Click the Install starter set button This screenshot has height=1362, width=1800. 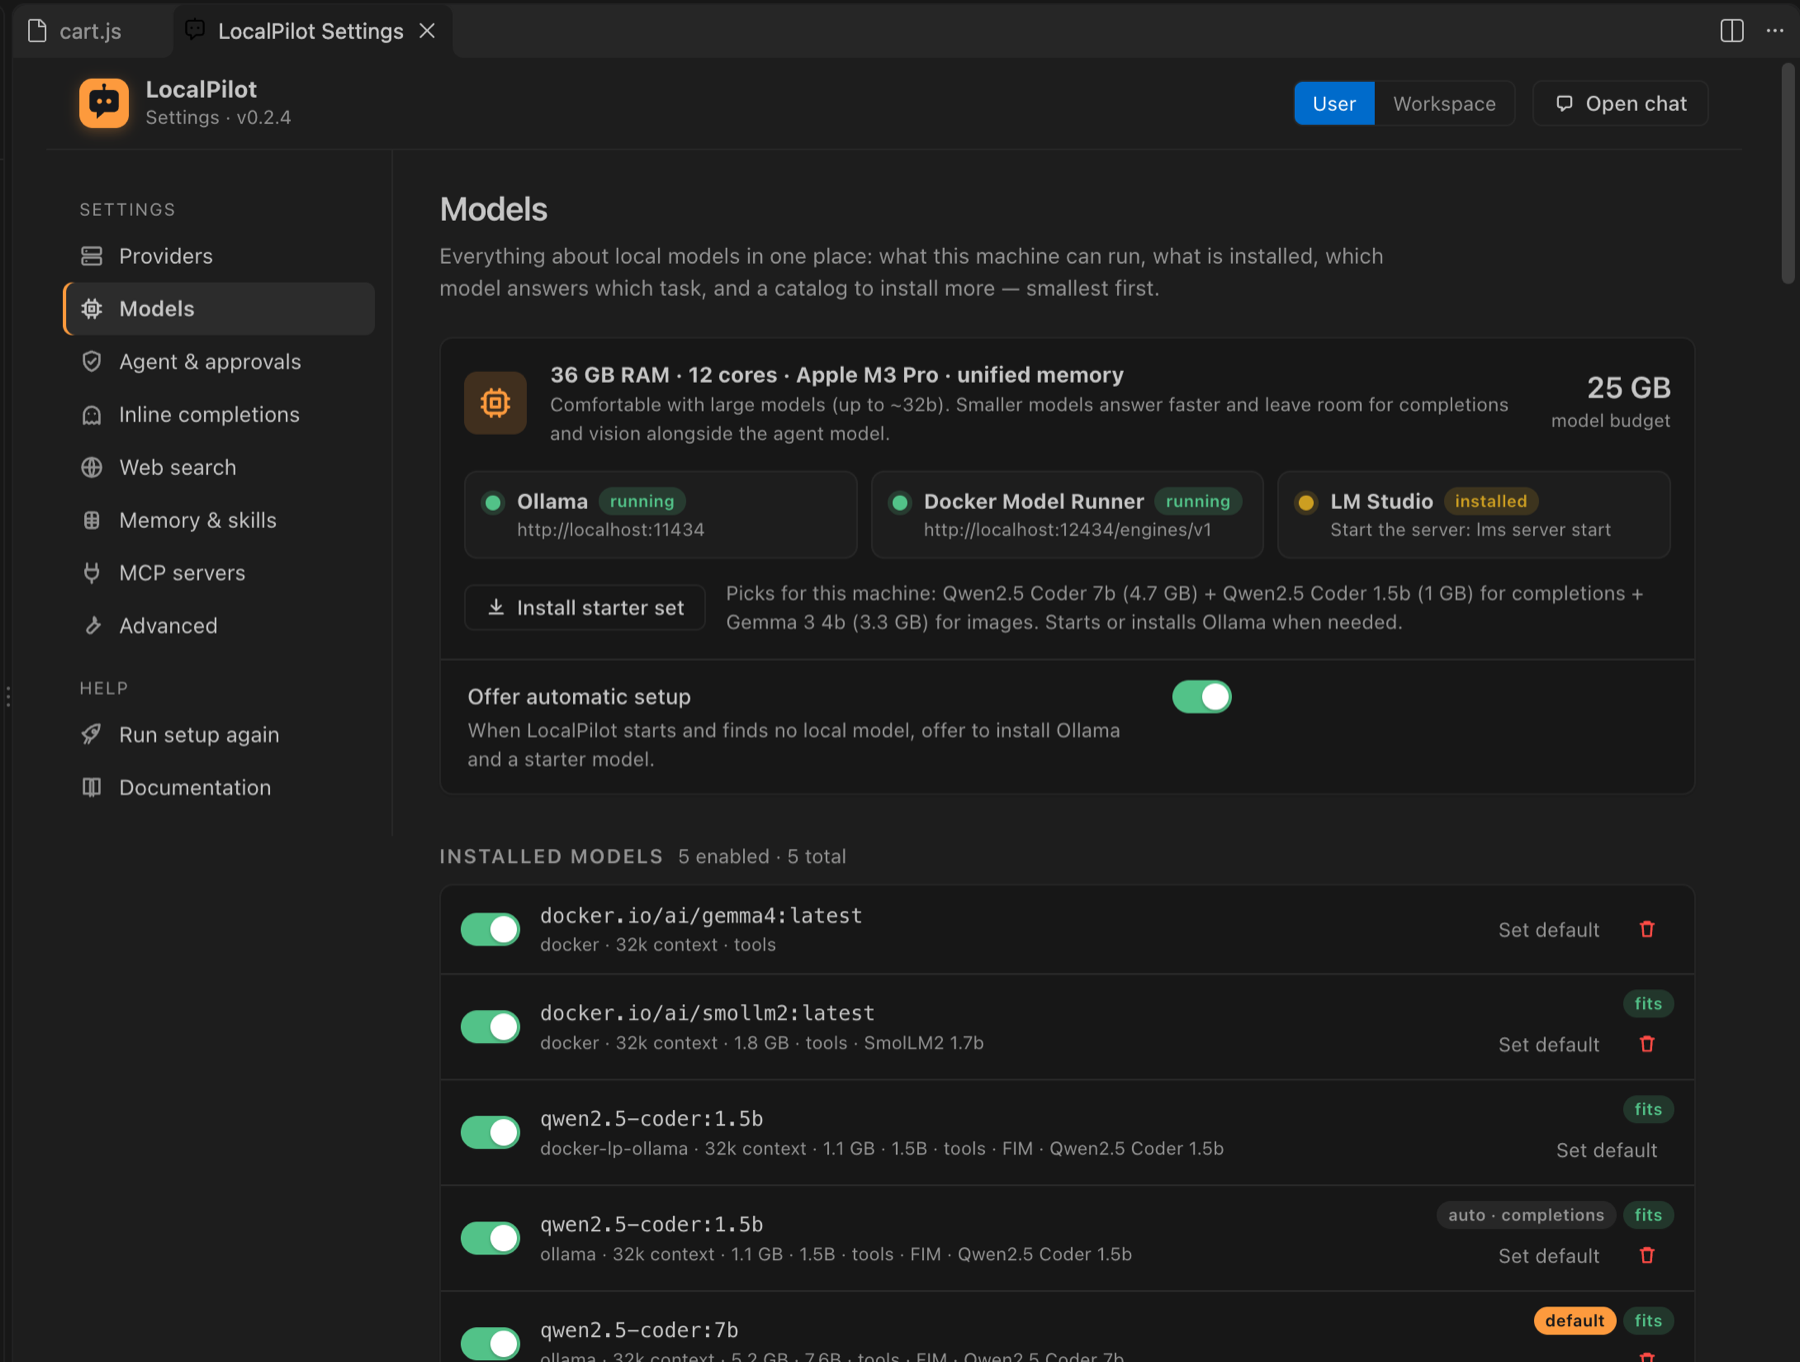(585, 608)
